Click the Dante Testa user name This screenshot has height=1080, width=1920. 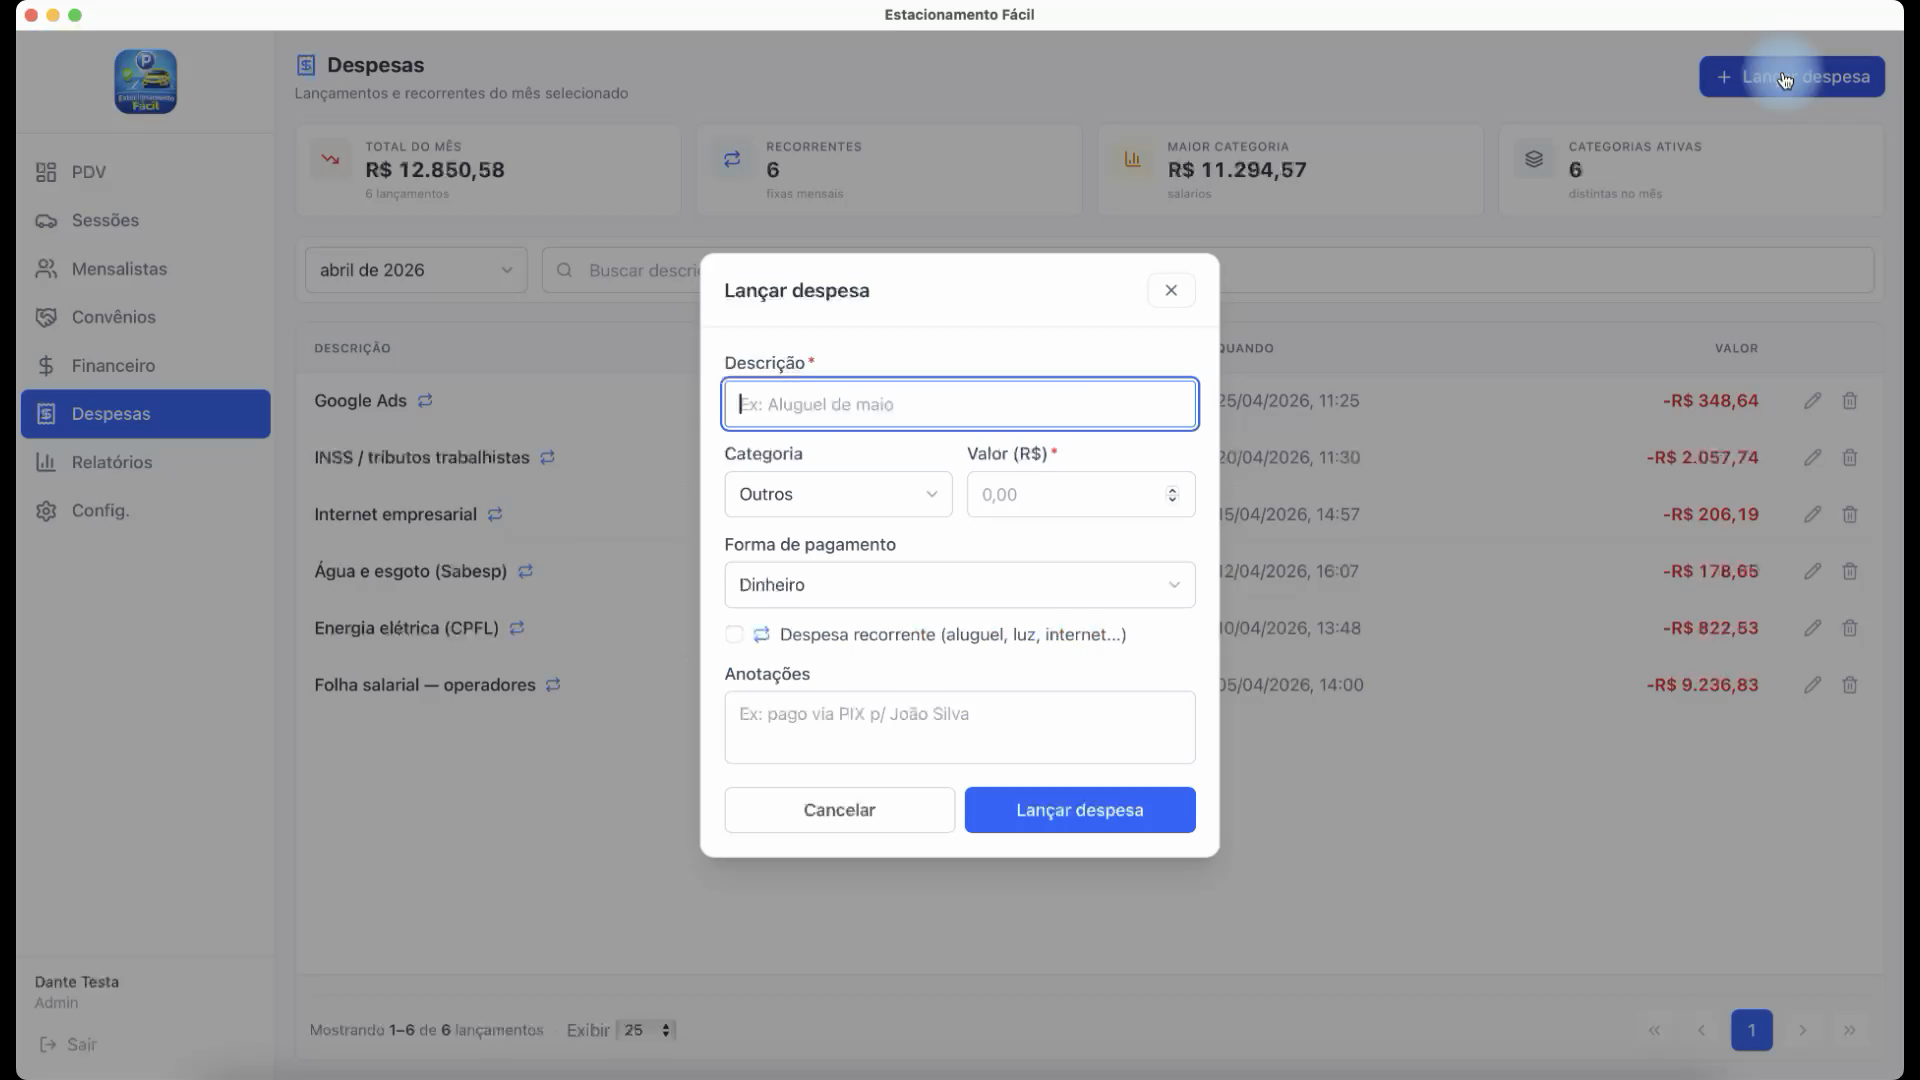click(77, 982)
